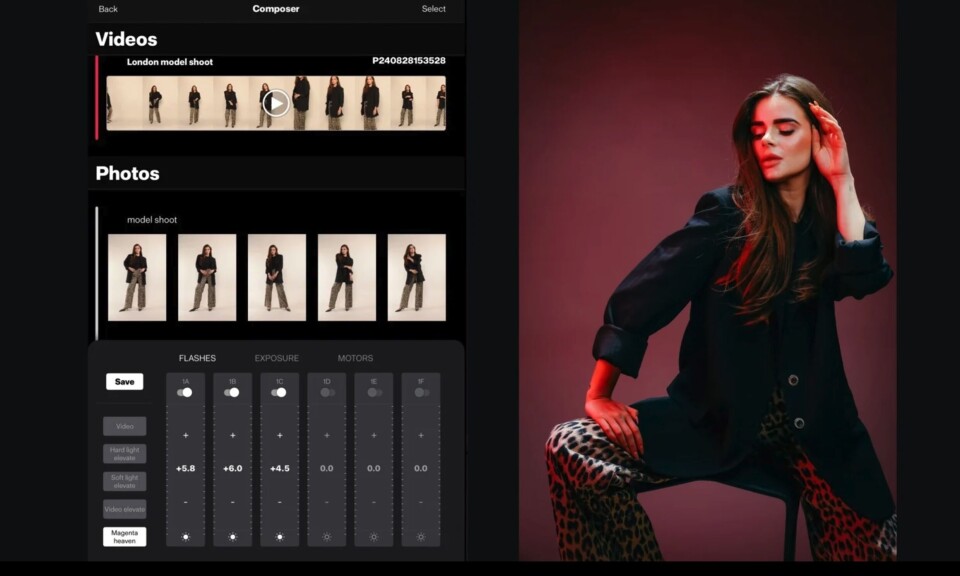Image resolution: width=960 pixels, height=576 pixels.
Task: Increase flash 1C power with plus
Action: [x=279, y=435]
